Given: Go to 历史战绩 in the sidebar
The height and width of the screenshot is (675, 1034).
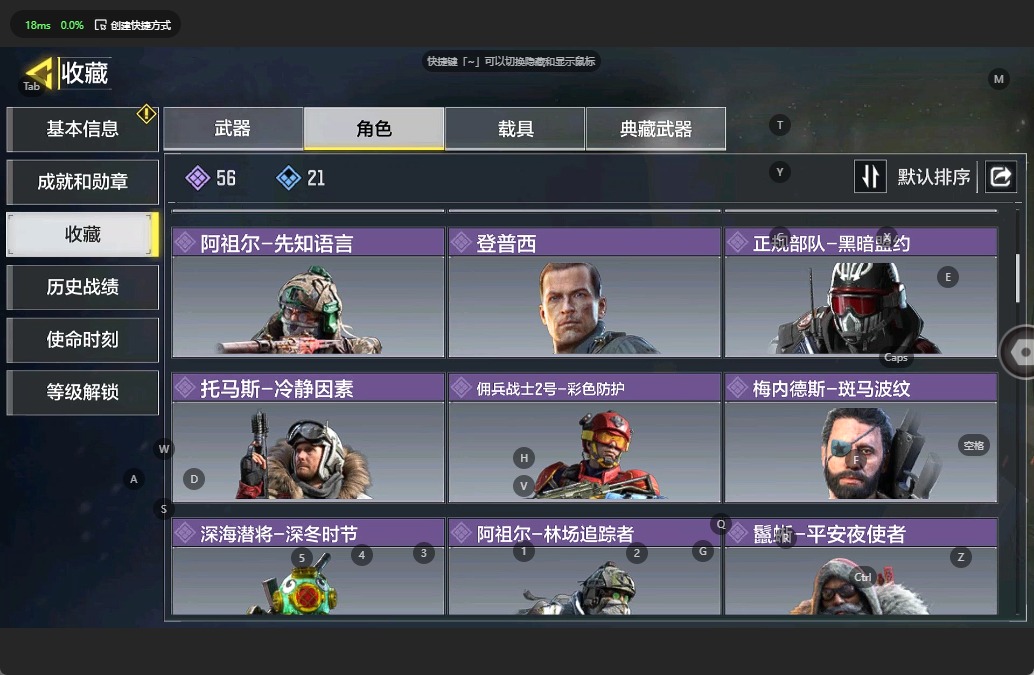Looking at the screenshot, I should (82, 287).
